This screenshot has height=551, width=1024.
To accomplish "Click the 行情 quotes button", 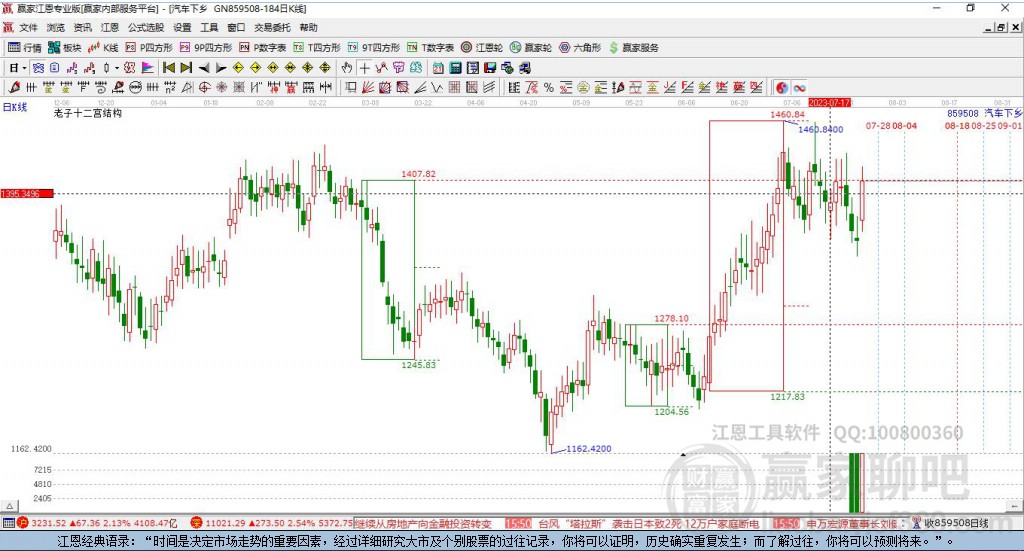I will click(x=25, y=47).
